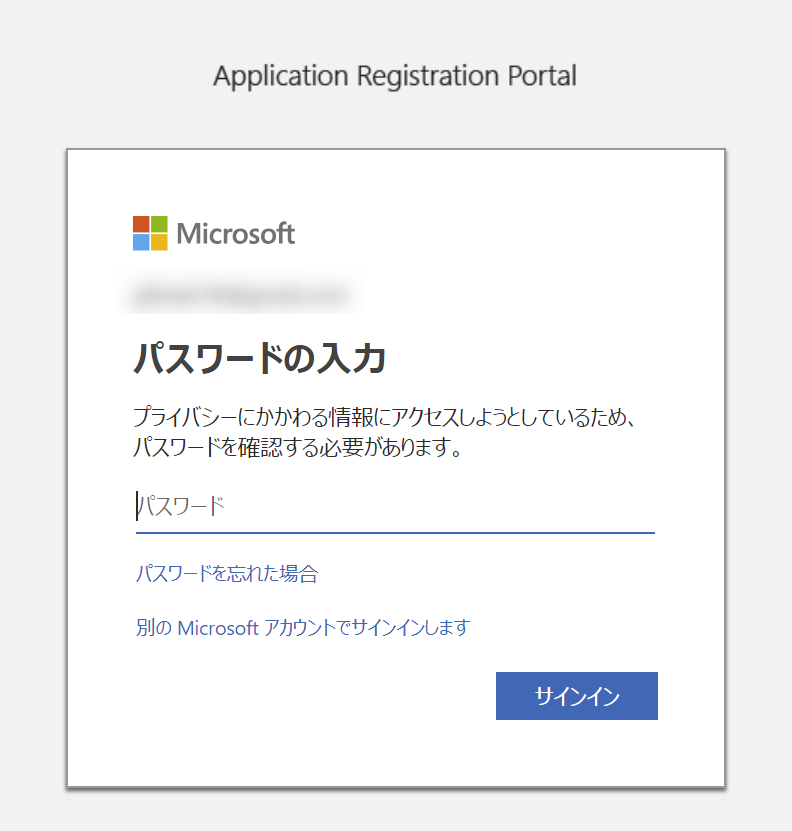This screenshot has width=792, height=831.
Task: Click the text cursor inside the password box
Action: click(136, 506)
